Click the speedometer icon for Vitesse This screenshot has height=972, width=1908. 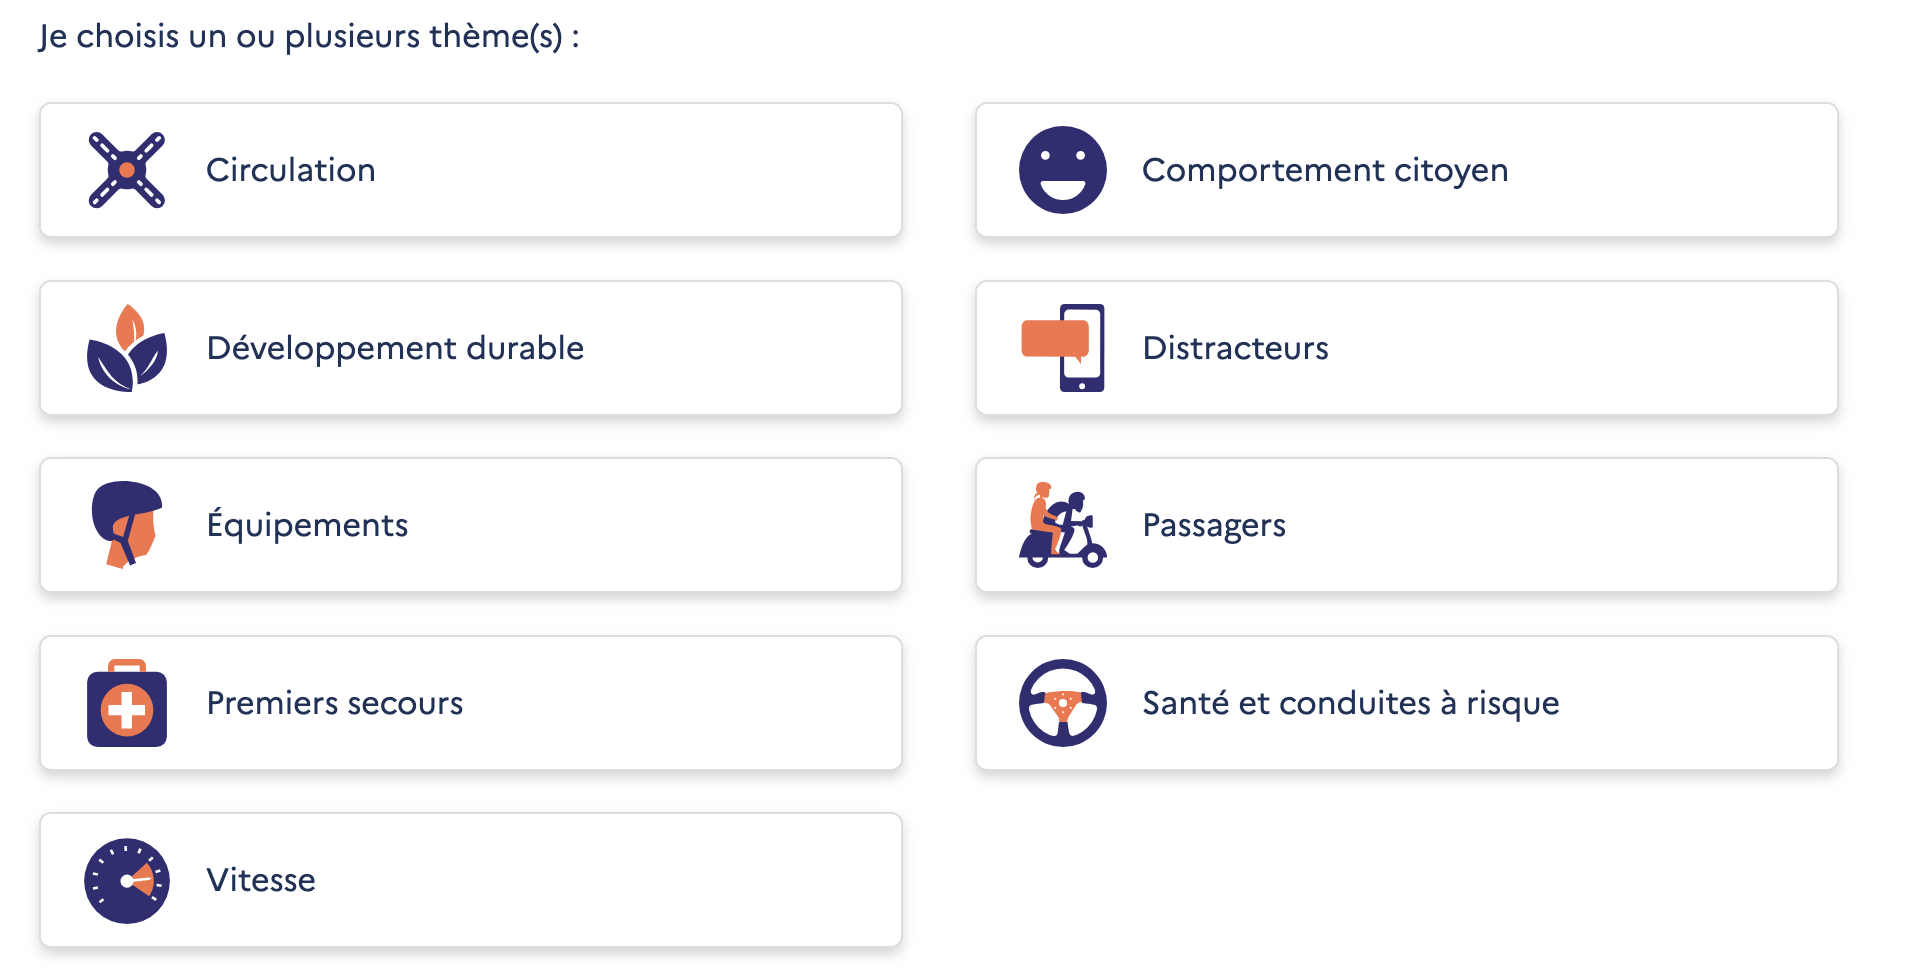click(x=126, y=881)
